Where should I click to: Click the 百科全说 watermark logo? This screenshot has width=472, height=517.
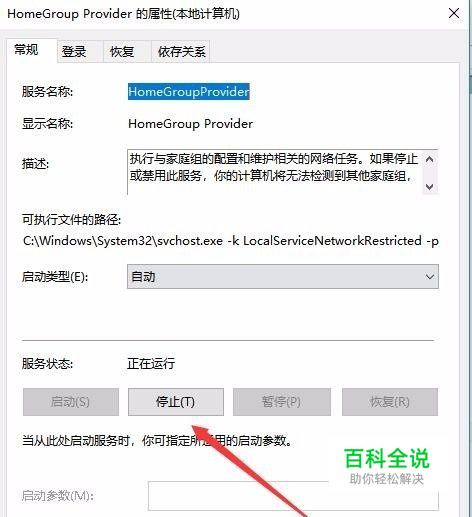386,466
